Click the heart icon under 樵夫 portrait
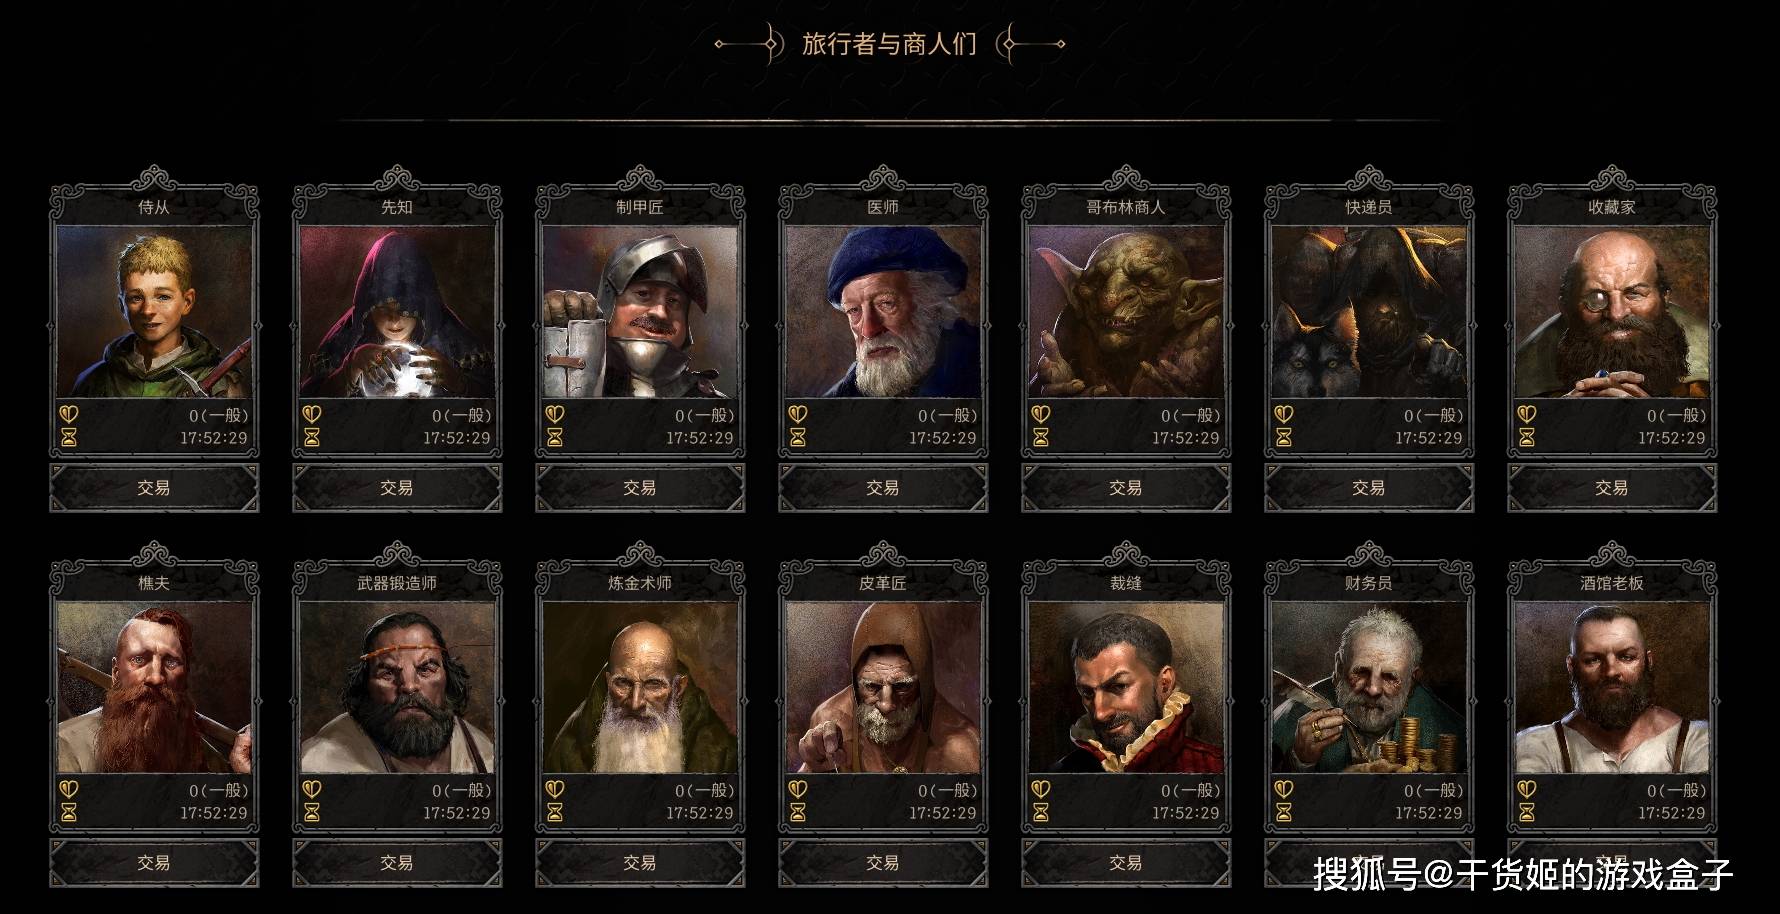 pyautogui.click(x=69, y=789)
